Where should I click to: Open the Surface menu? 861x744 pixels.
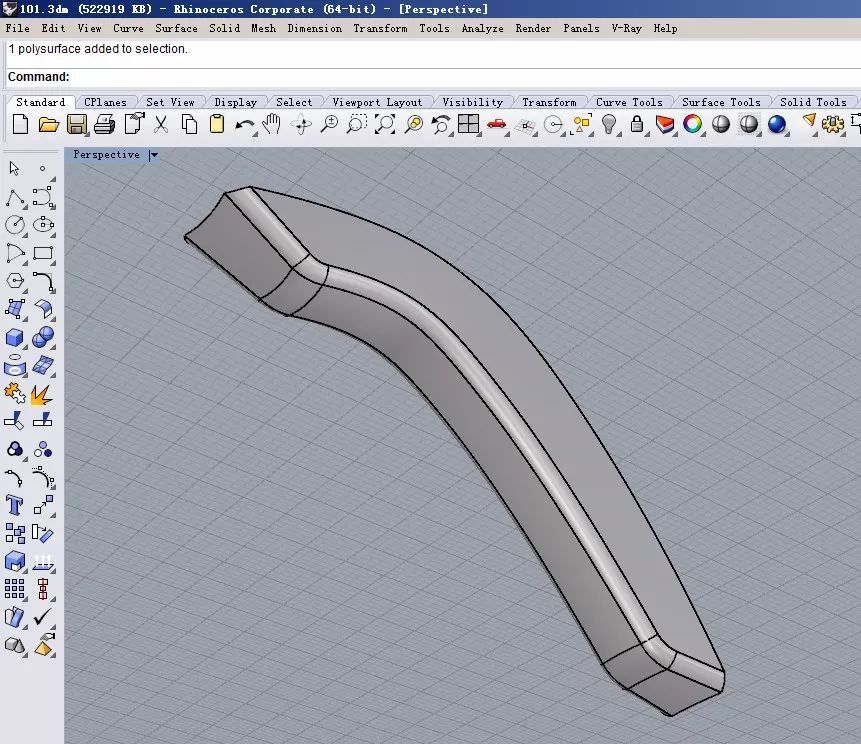[176, 28]
